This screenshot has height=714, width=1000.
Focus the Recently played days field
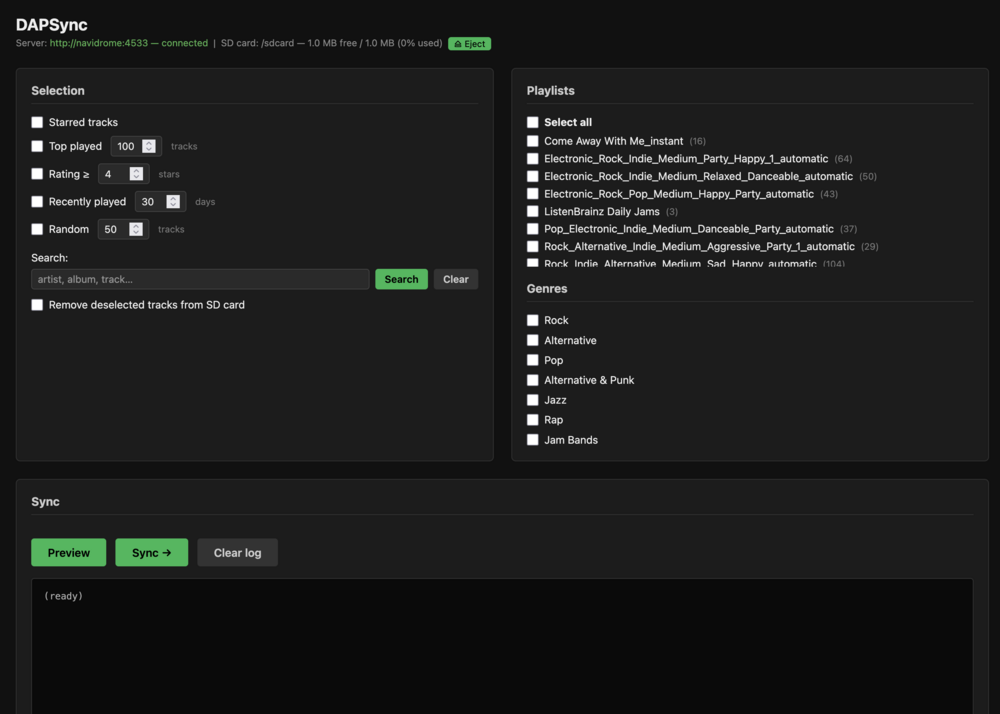160,201
